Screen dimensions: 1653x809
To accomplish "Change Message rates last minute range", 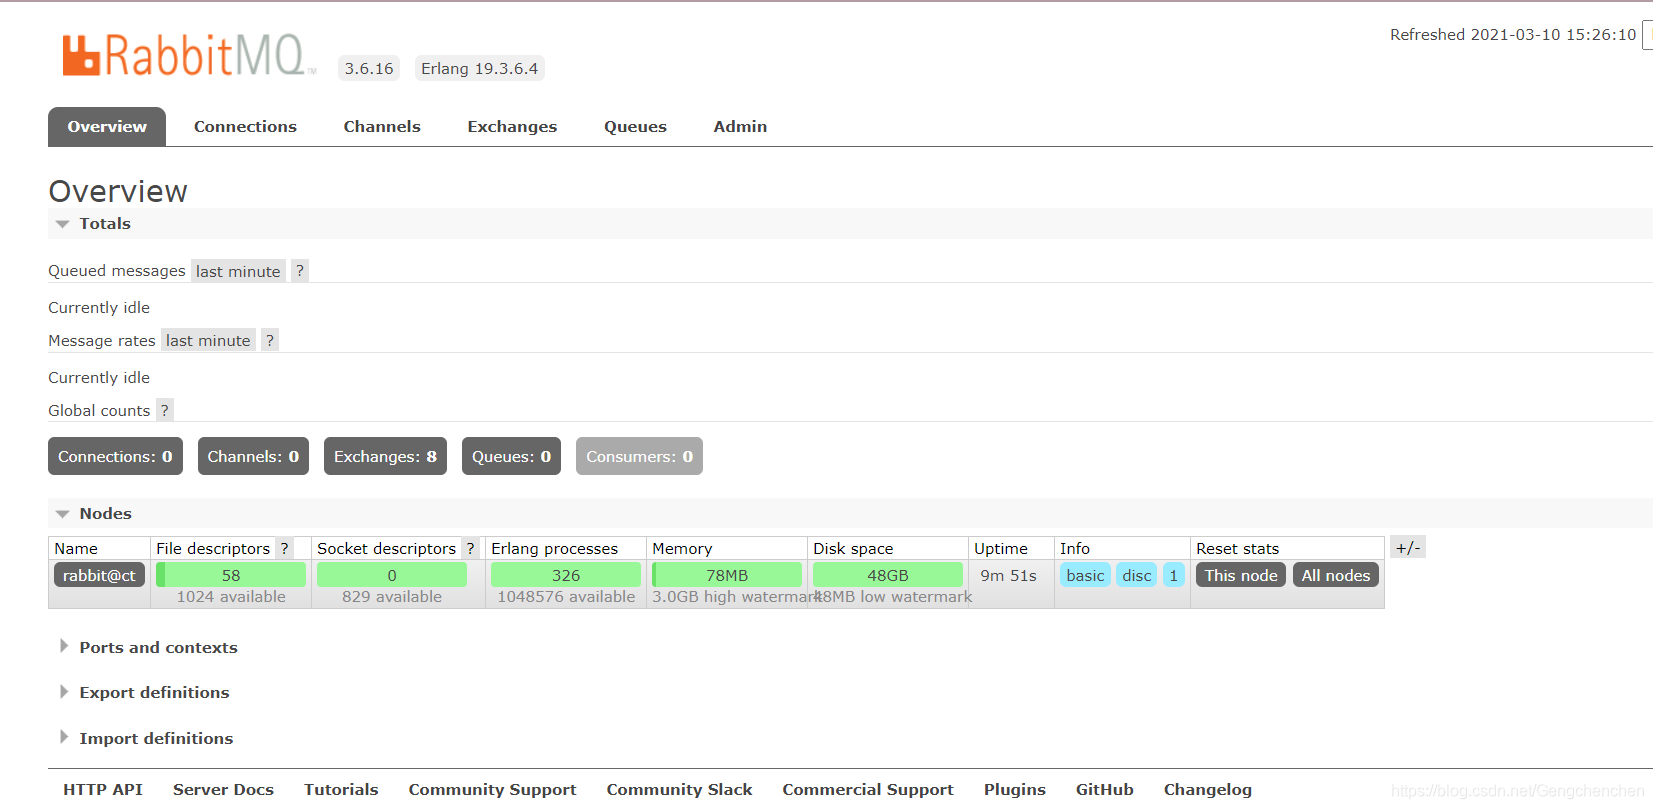I will coord(208,340).
